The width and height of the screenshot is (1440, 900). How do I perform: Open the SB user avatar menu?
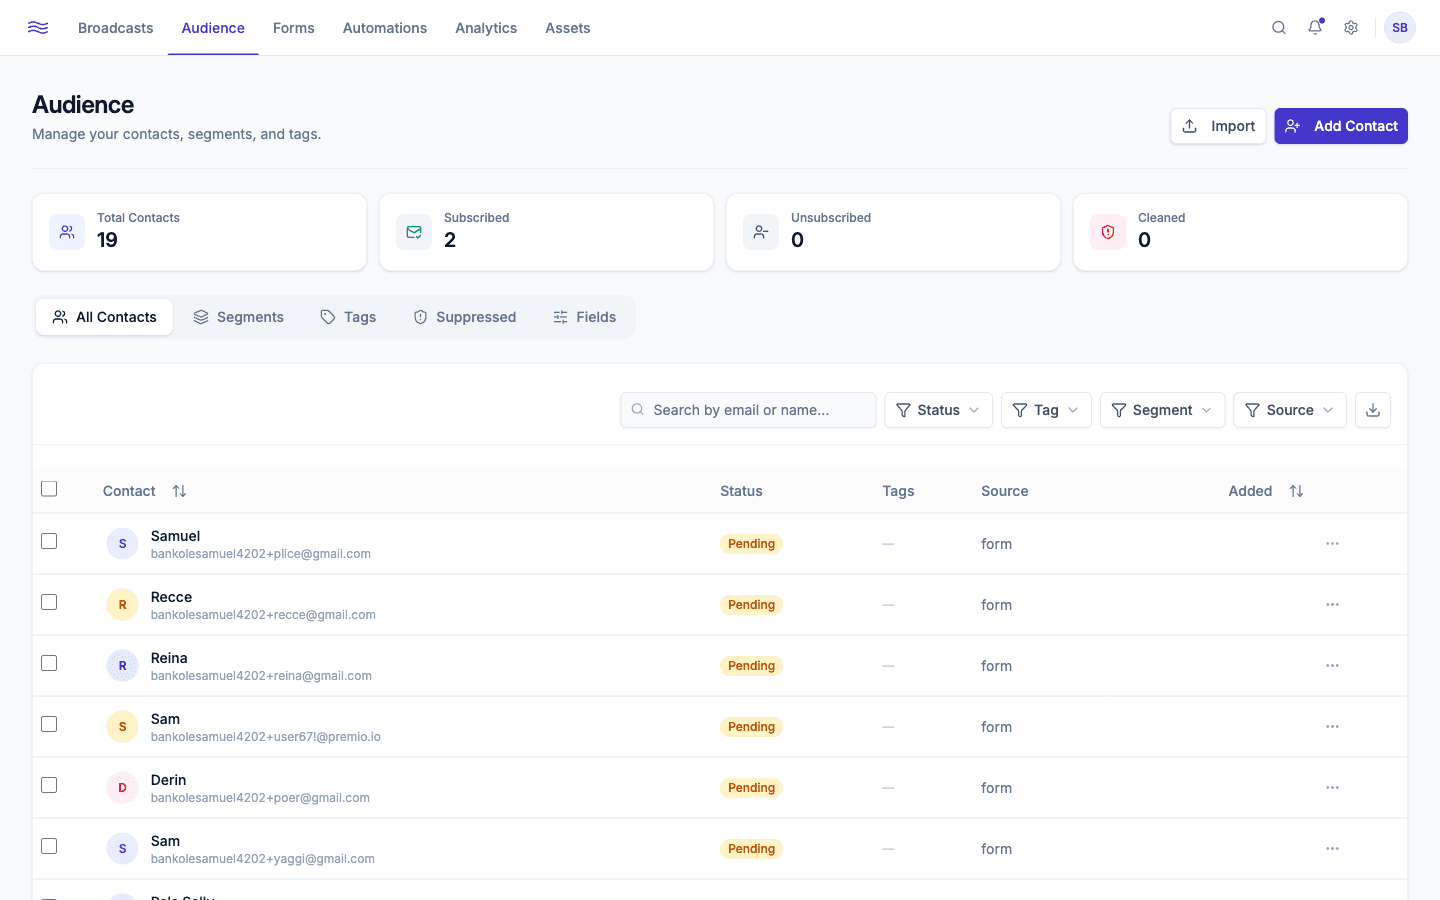(x=1400, y=28)
